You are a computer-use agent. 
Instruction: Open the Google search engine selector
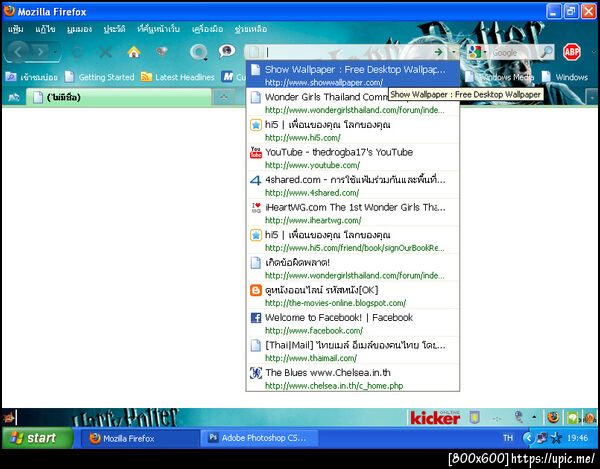pos(476,52)
